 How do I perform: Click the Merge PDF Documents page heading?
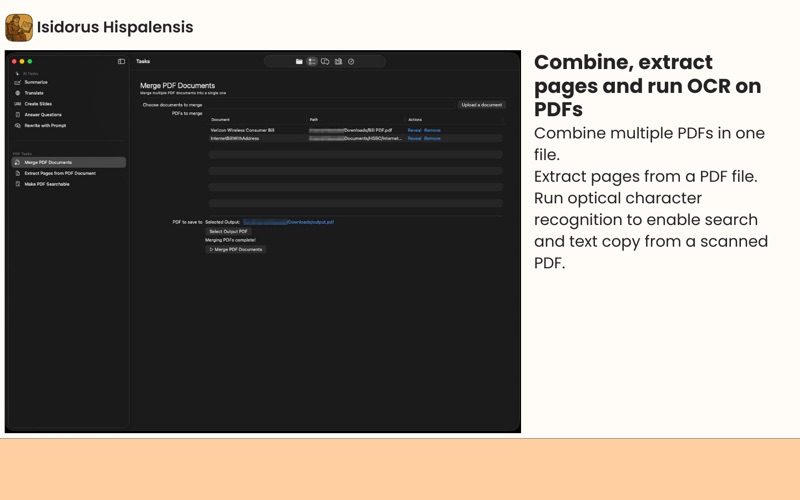pyautogui.click(x=178, y=86)
